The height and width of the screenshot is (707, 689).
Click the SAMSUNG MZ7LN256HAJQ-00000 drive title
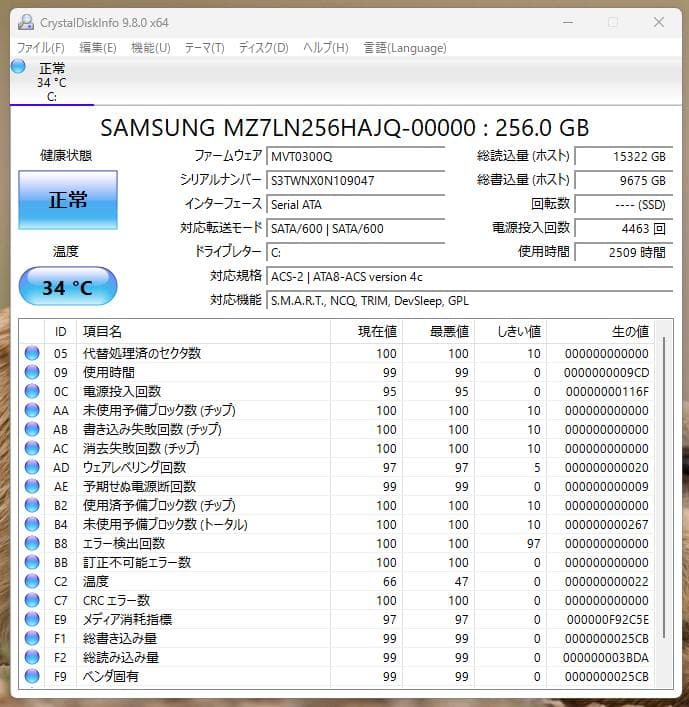pyautogui.click(x=344, y=128)
